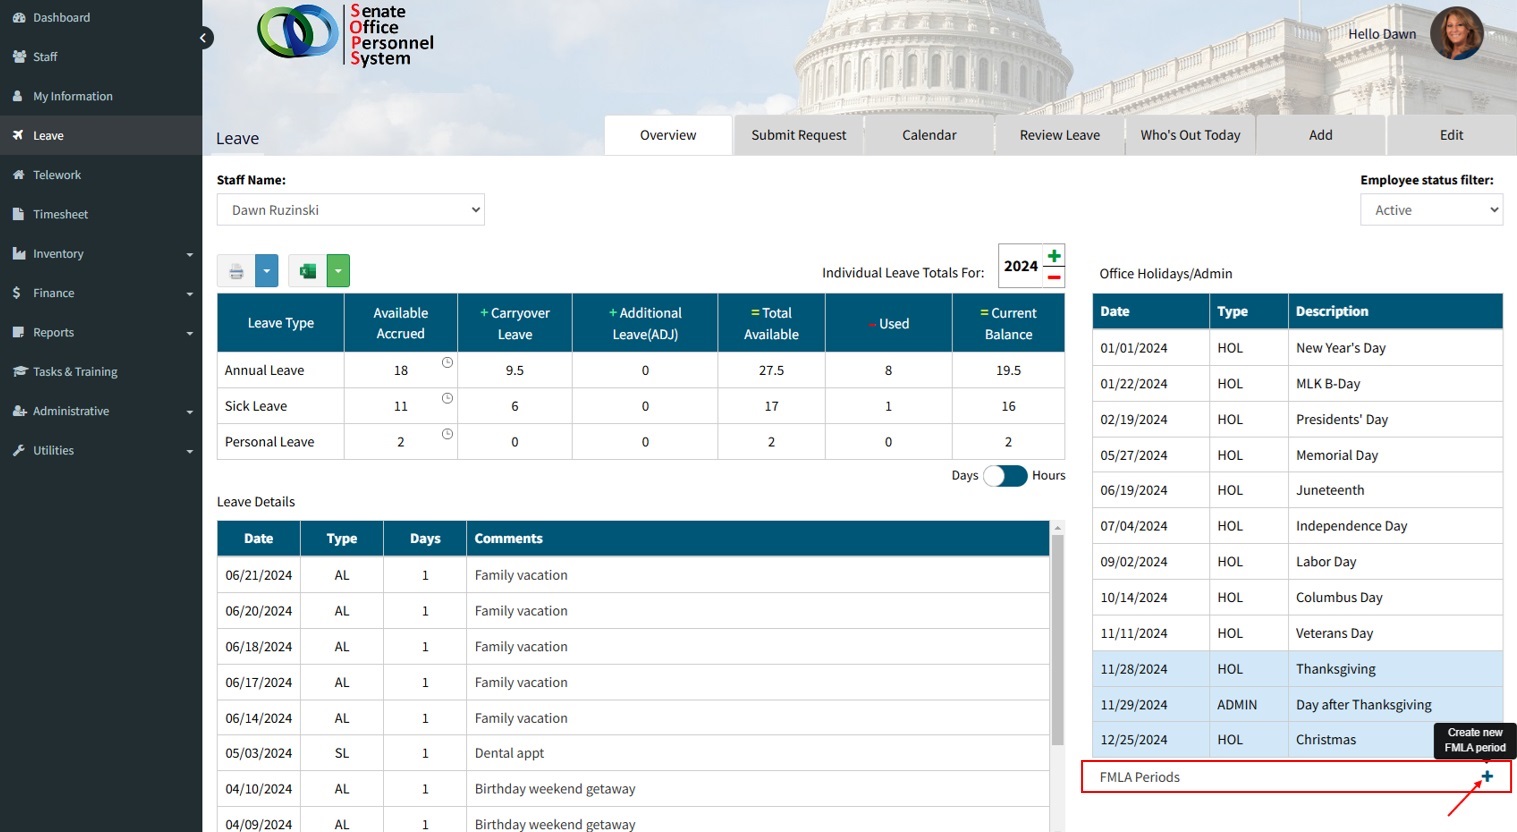Click the Leave Details scrollbar
This screenshot has height=832, width=1517.
[1058, 640]
